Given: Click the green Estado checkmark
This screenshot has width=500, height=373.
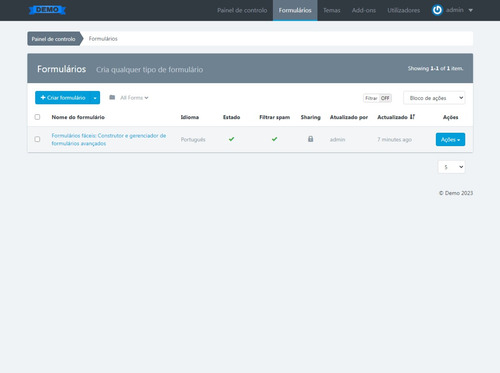Looking at the screenshot, I should pos(231,139).
